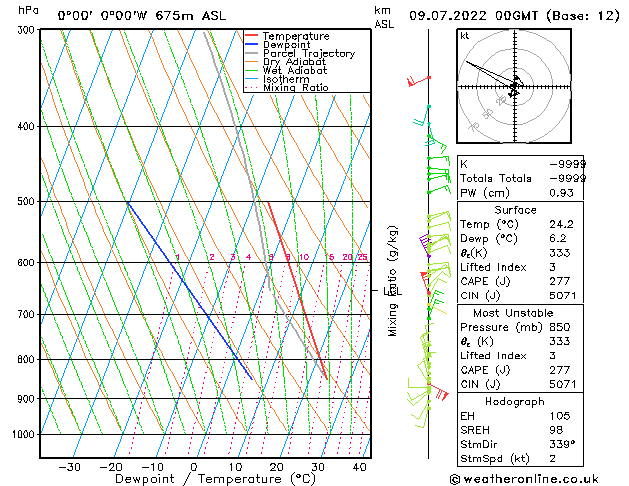Click the 20 temperature axis tick
Image resolution: width=629 pixels, height=486 pixels.
276,467
